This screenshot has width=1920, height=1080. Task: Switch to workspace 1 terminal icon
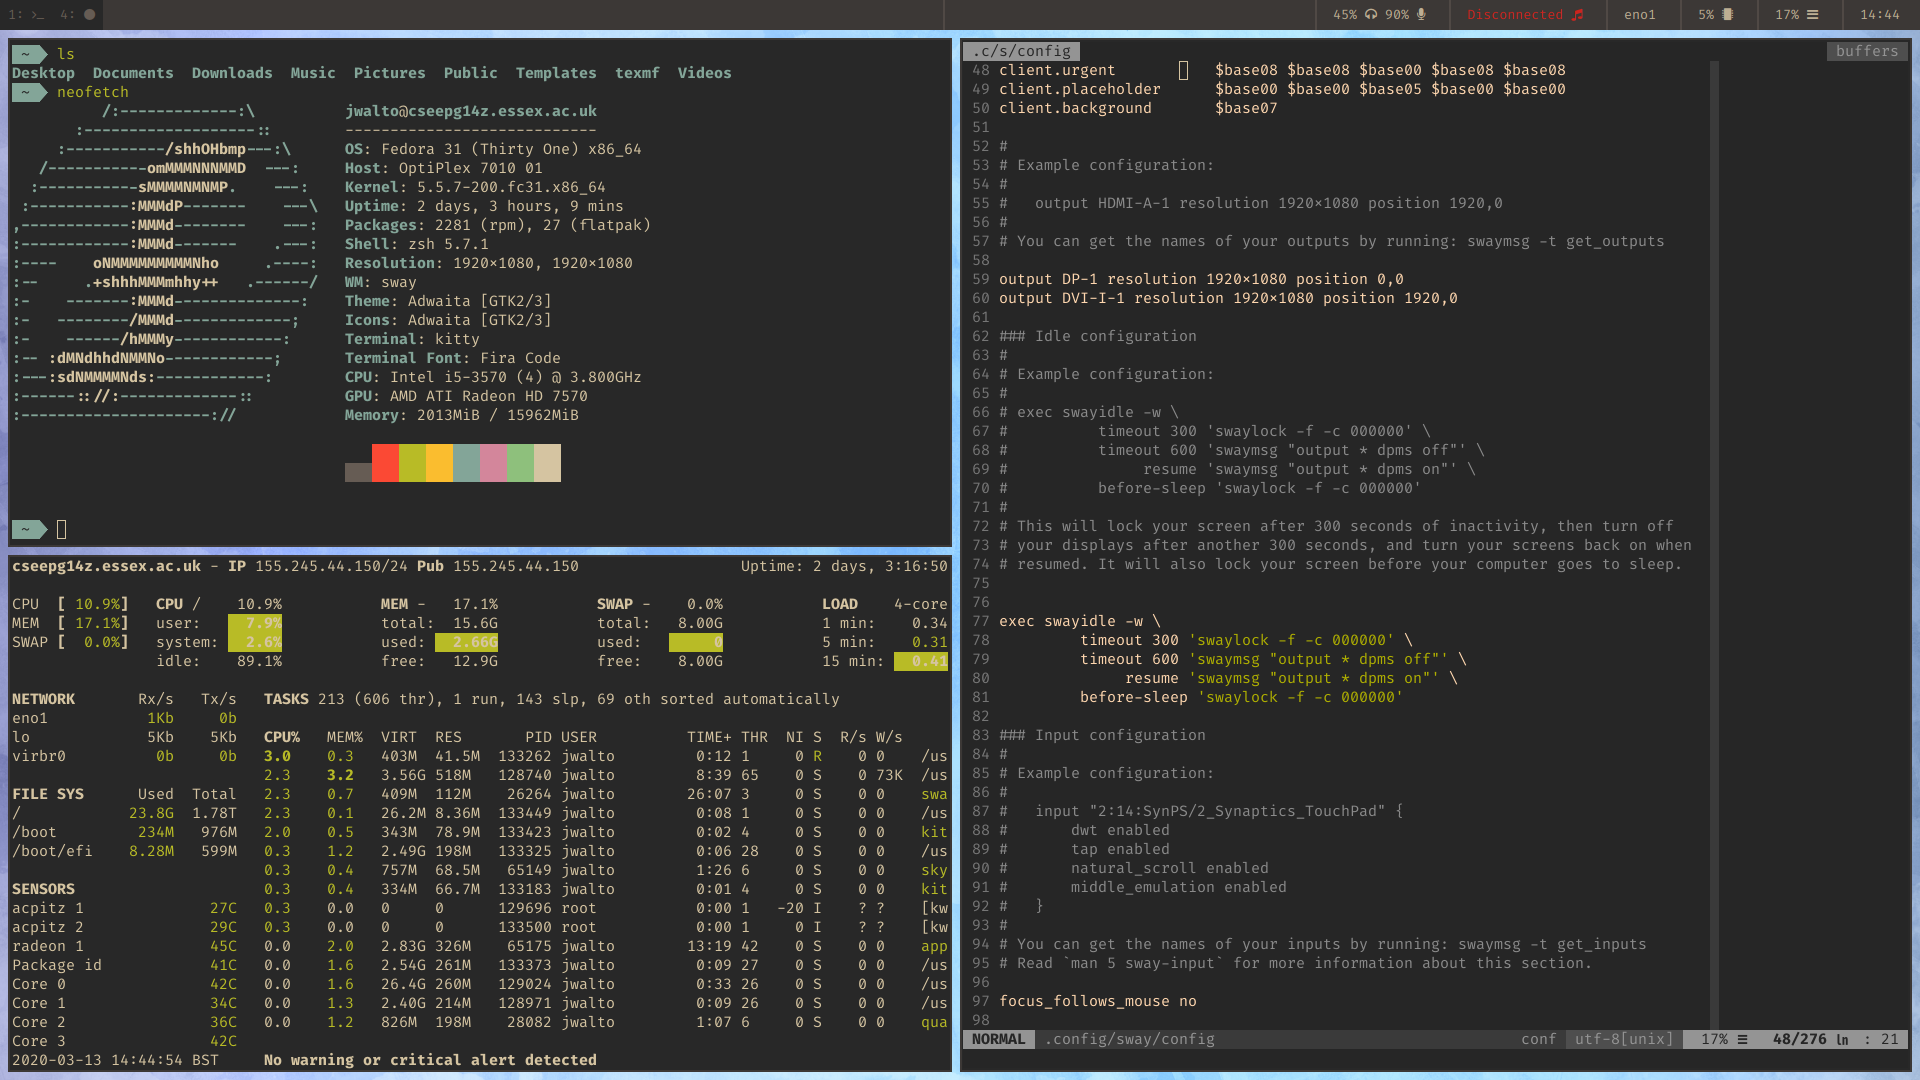tap(37, 15)
